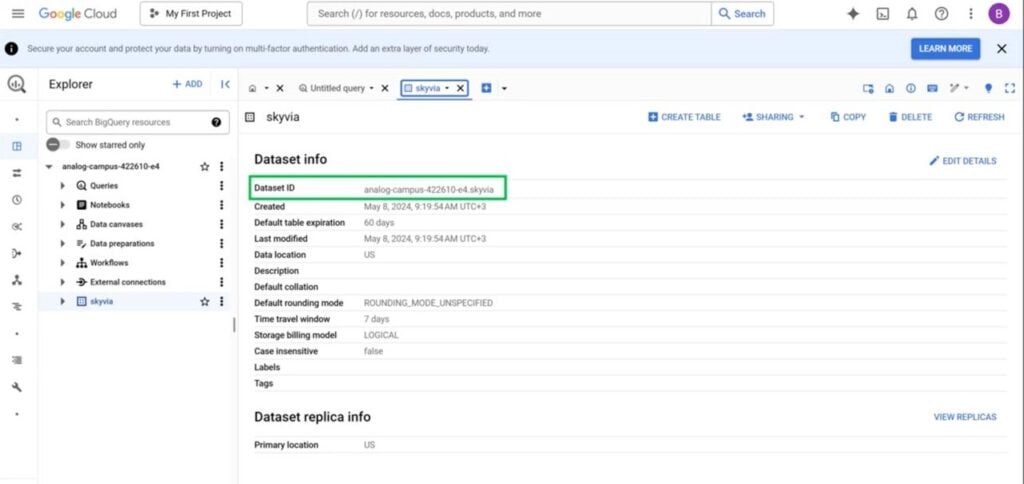Open a new query tab with plus icon
The height and width of the screenshot is (484, 1024).
[486, 88]
